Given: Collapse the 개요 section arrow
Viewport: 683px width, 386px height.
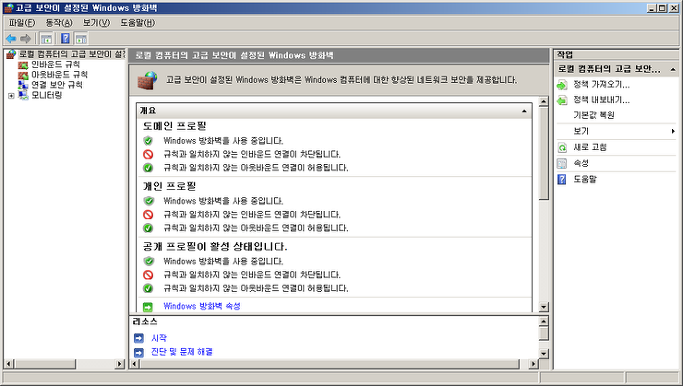Looking at the screenshot, I should 524,111.
